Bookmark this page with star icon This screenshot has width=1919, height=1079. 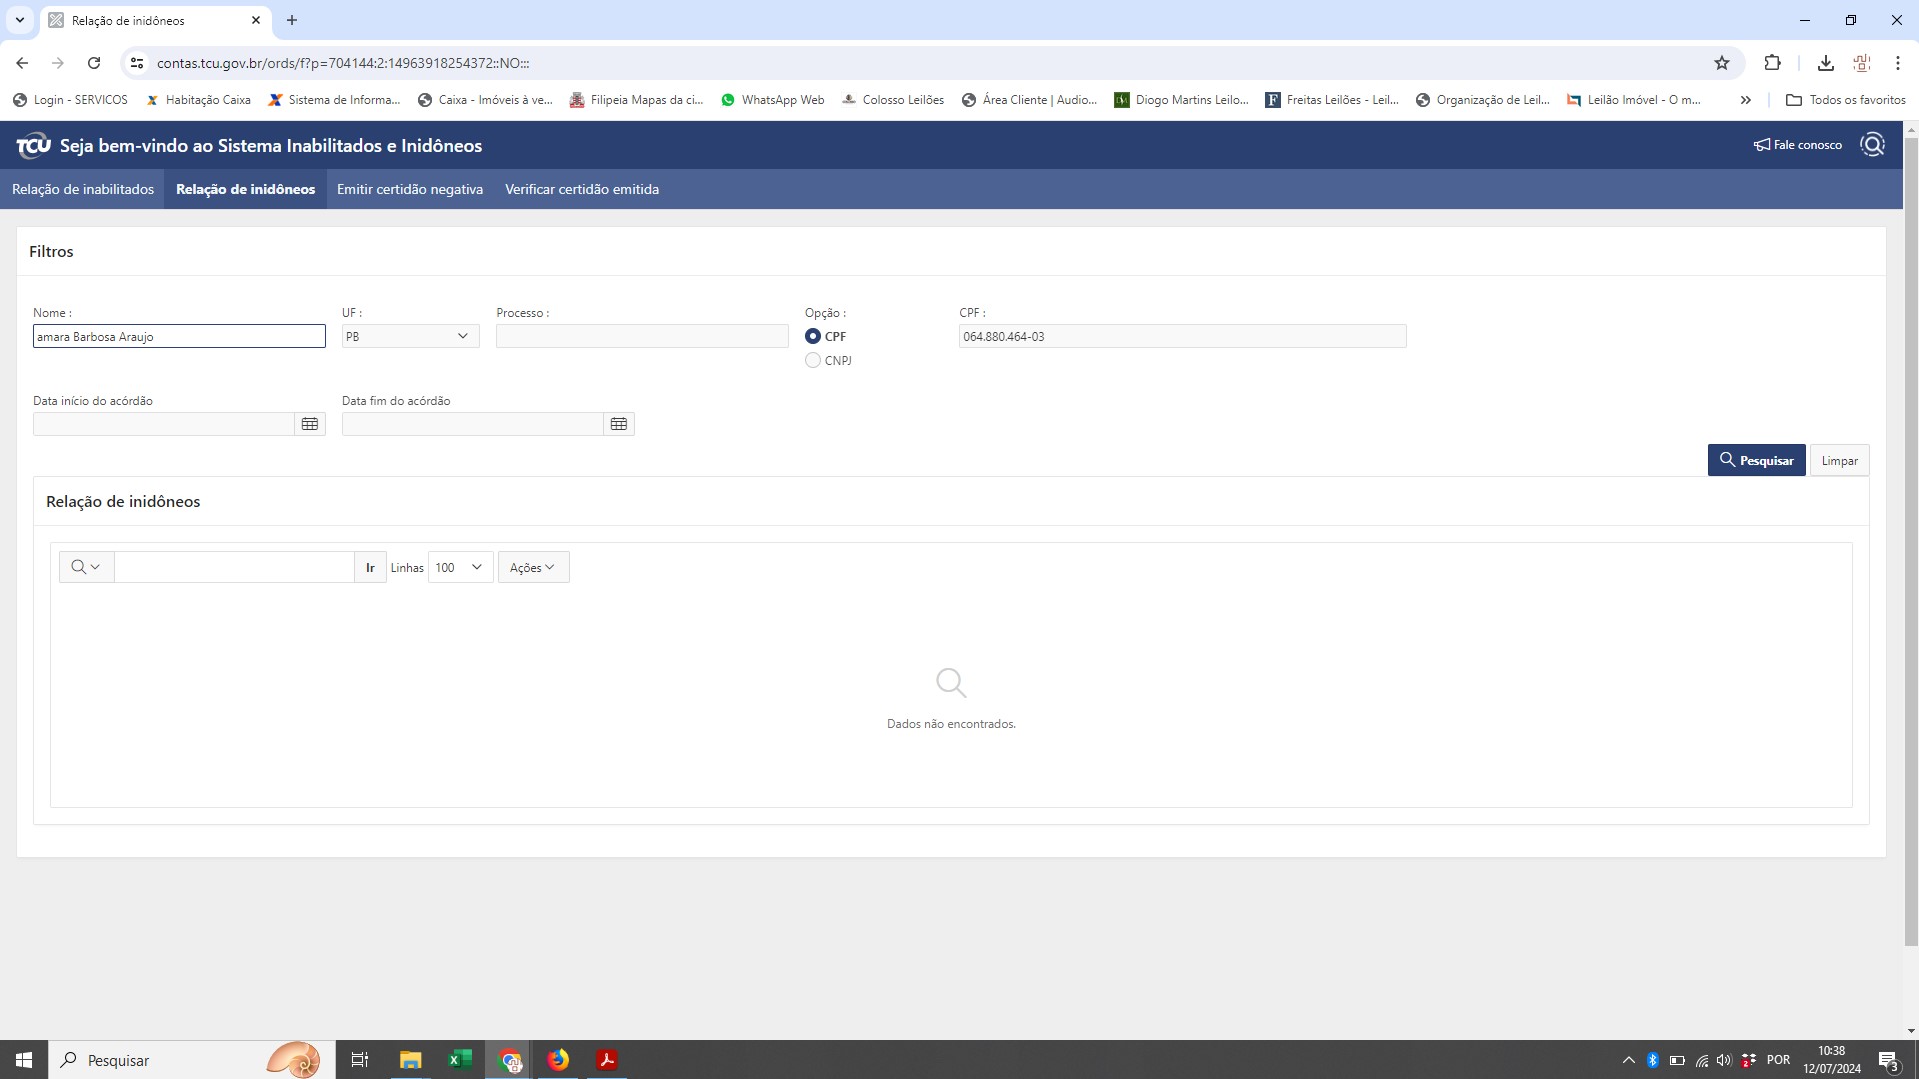[1721, 63]
